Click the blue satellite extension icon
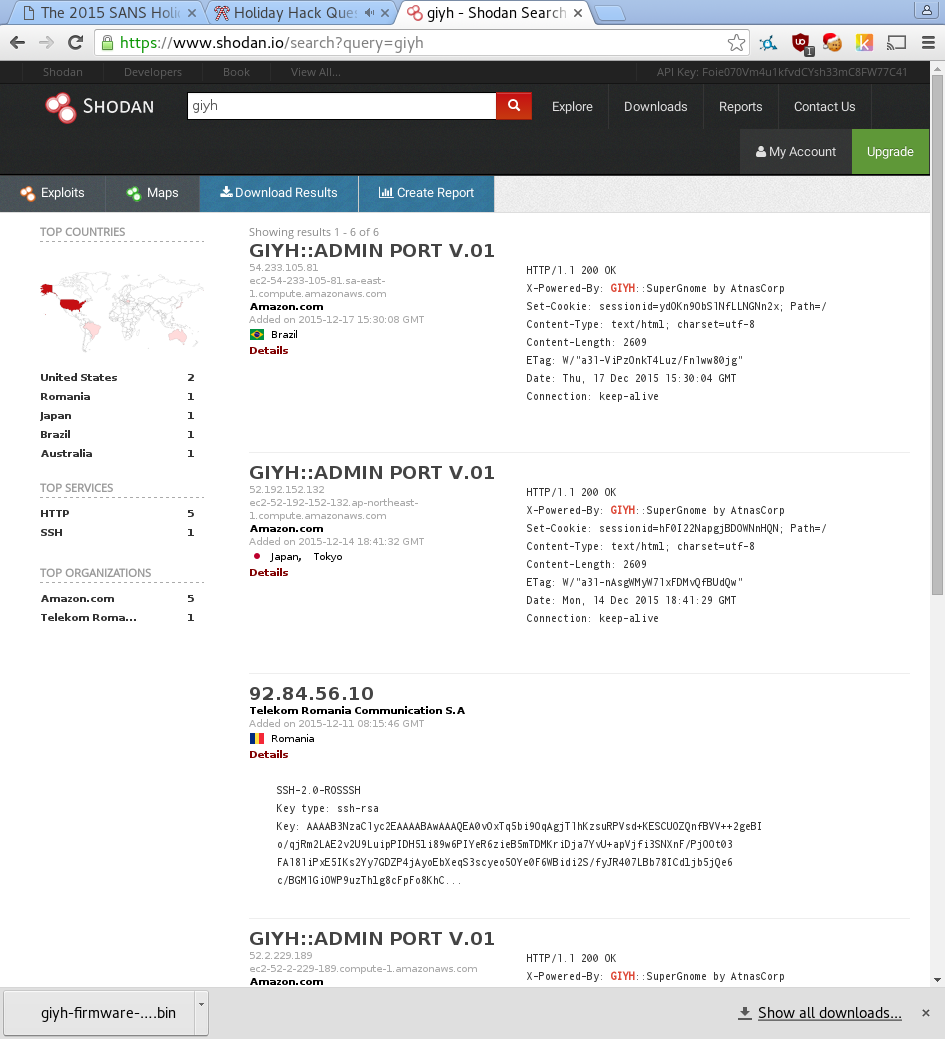Screen dimensions: 945x1039 pos(769,44)
